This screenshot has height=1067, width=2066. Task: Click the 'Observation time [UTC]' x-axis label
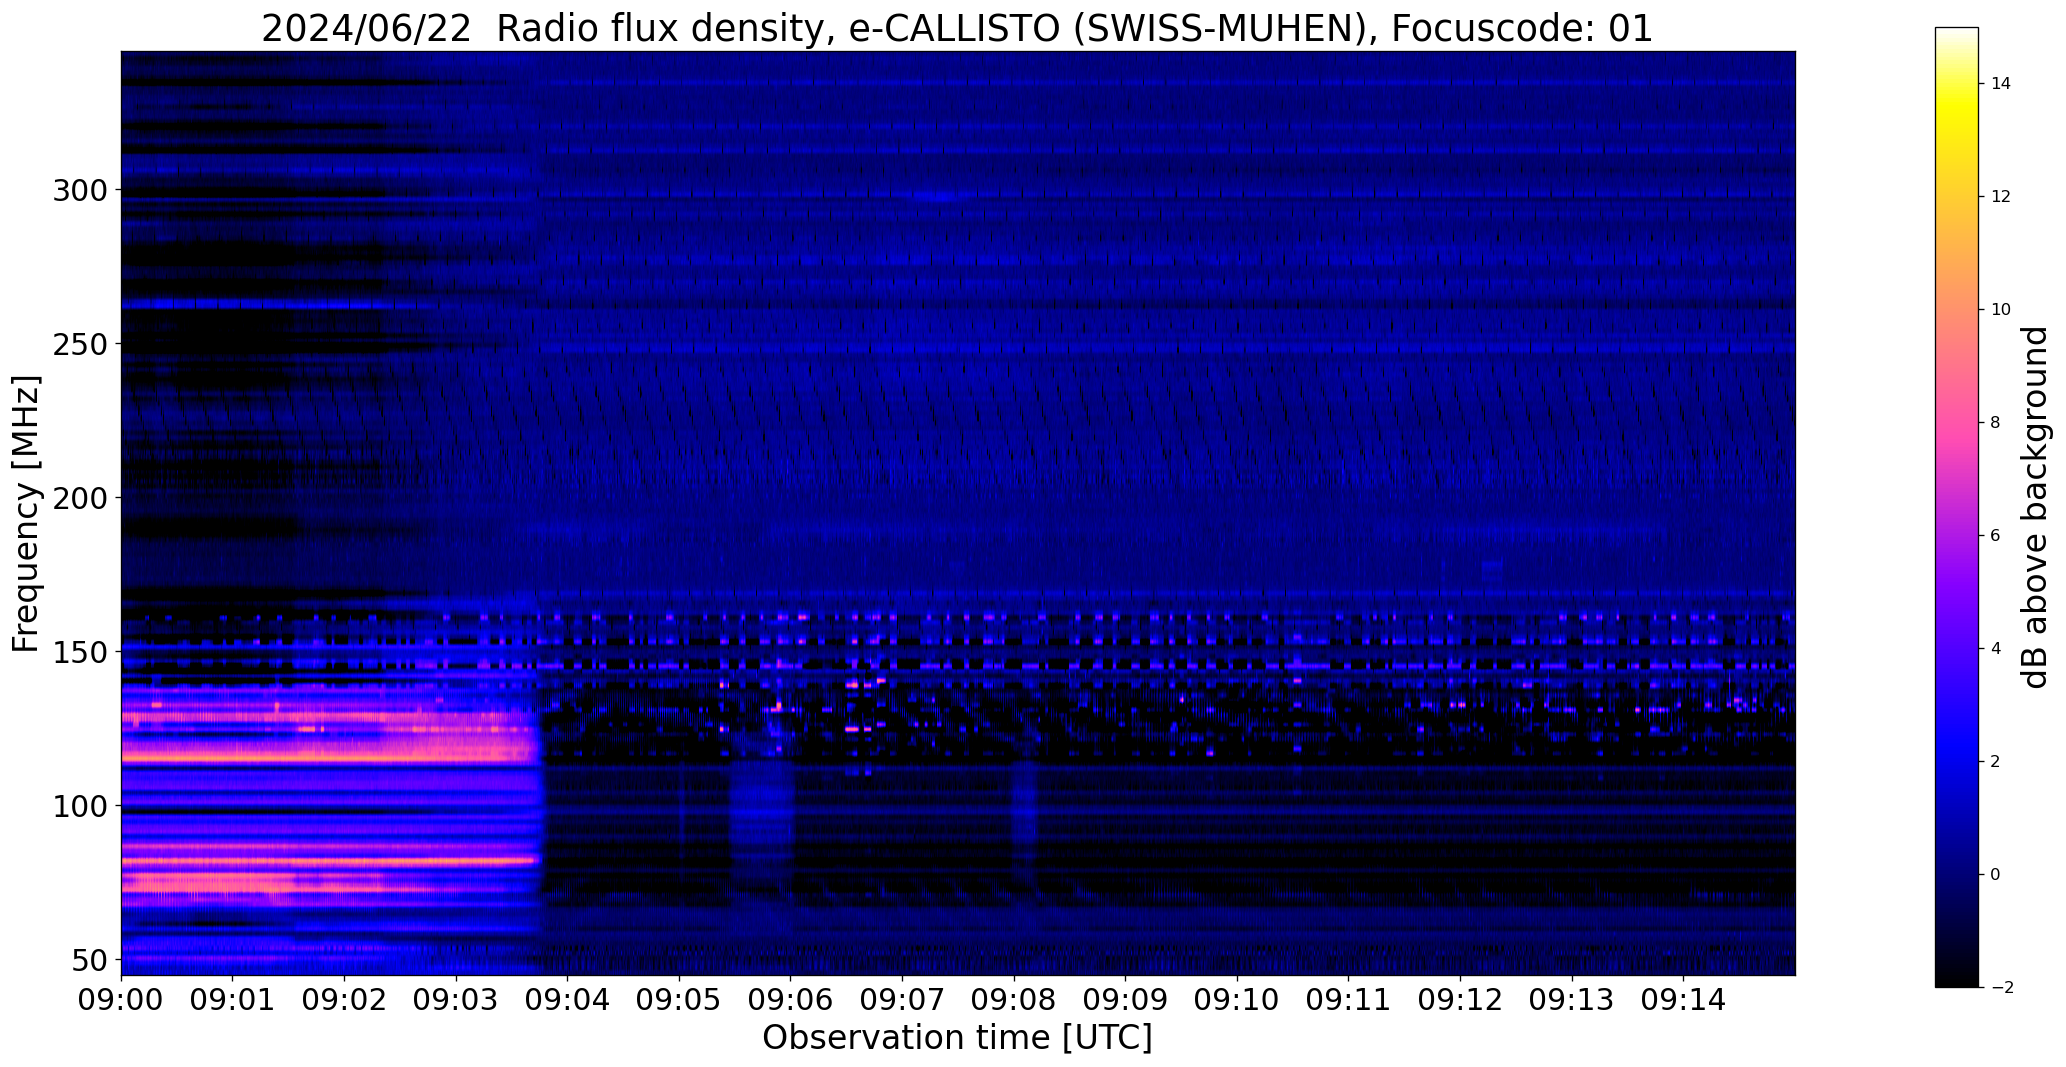957,1037
